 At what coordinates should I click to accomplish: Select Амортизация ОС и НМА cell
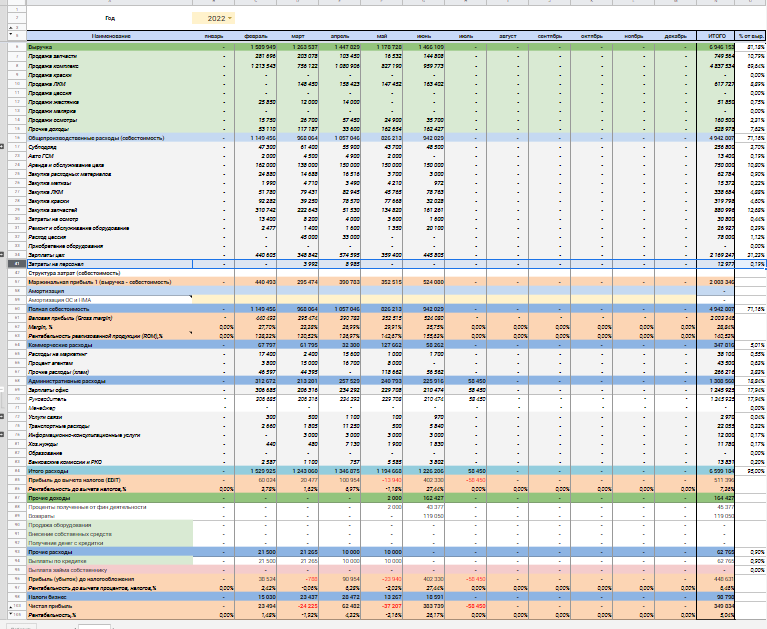[x=110, y=300]
